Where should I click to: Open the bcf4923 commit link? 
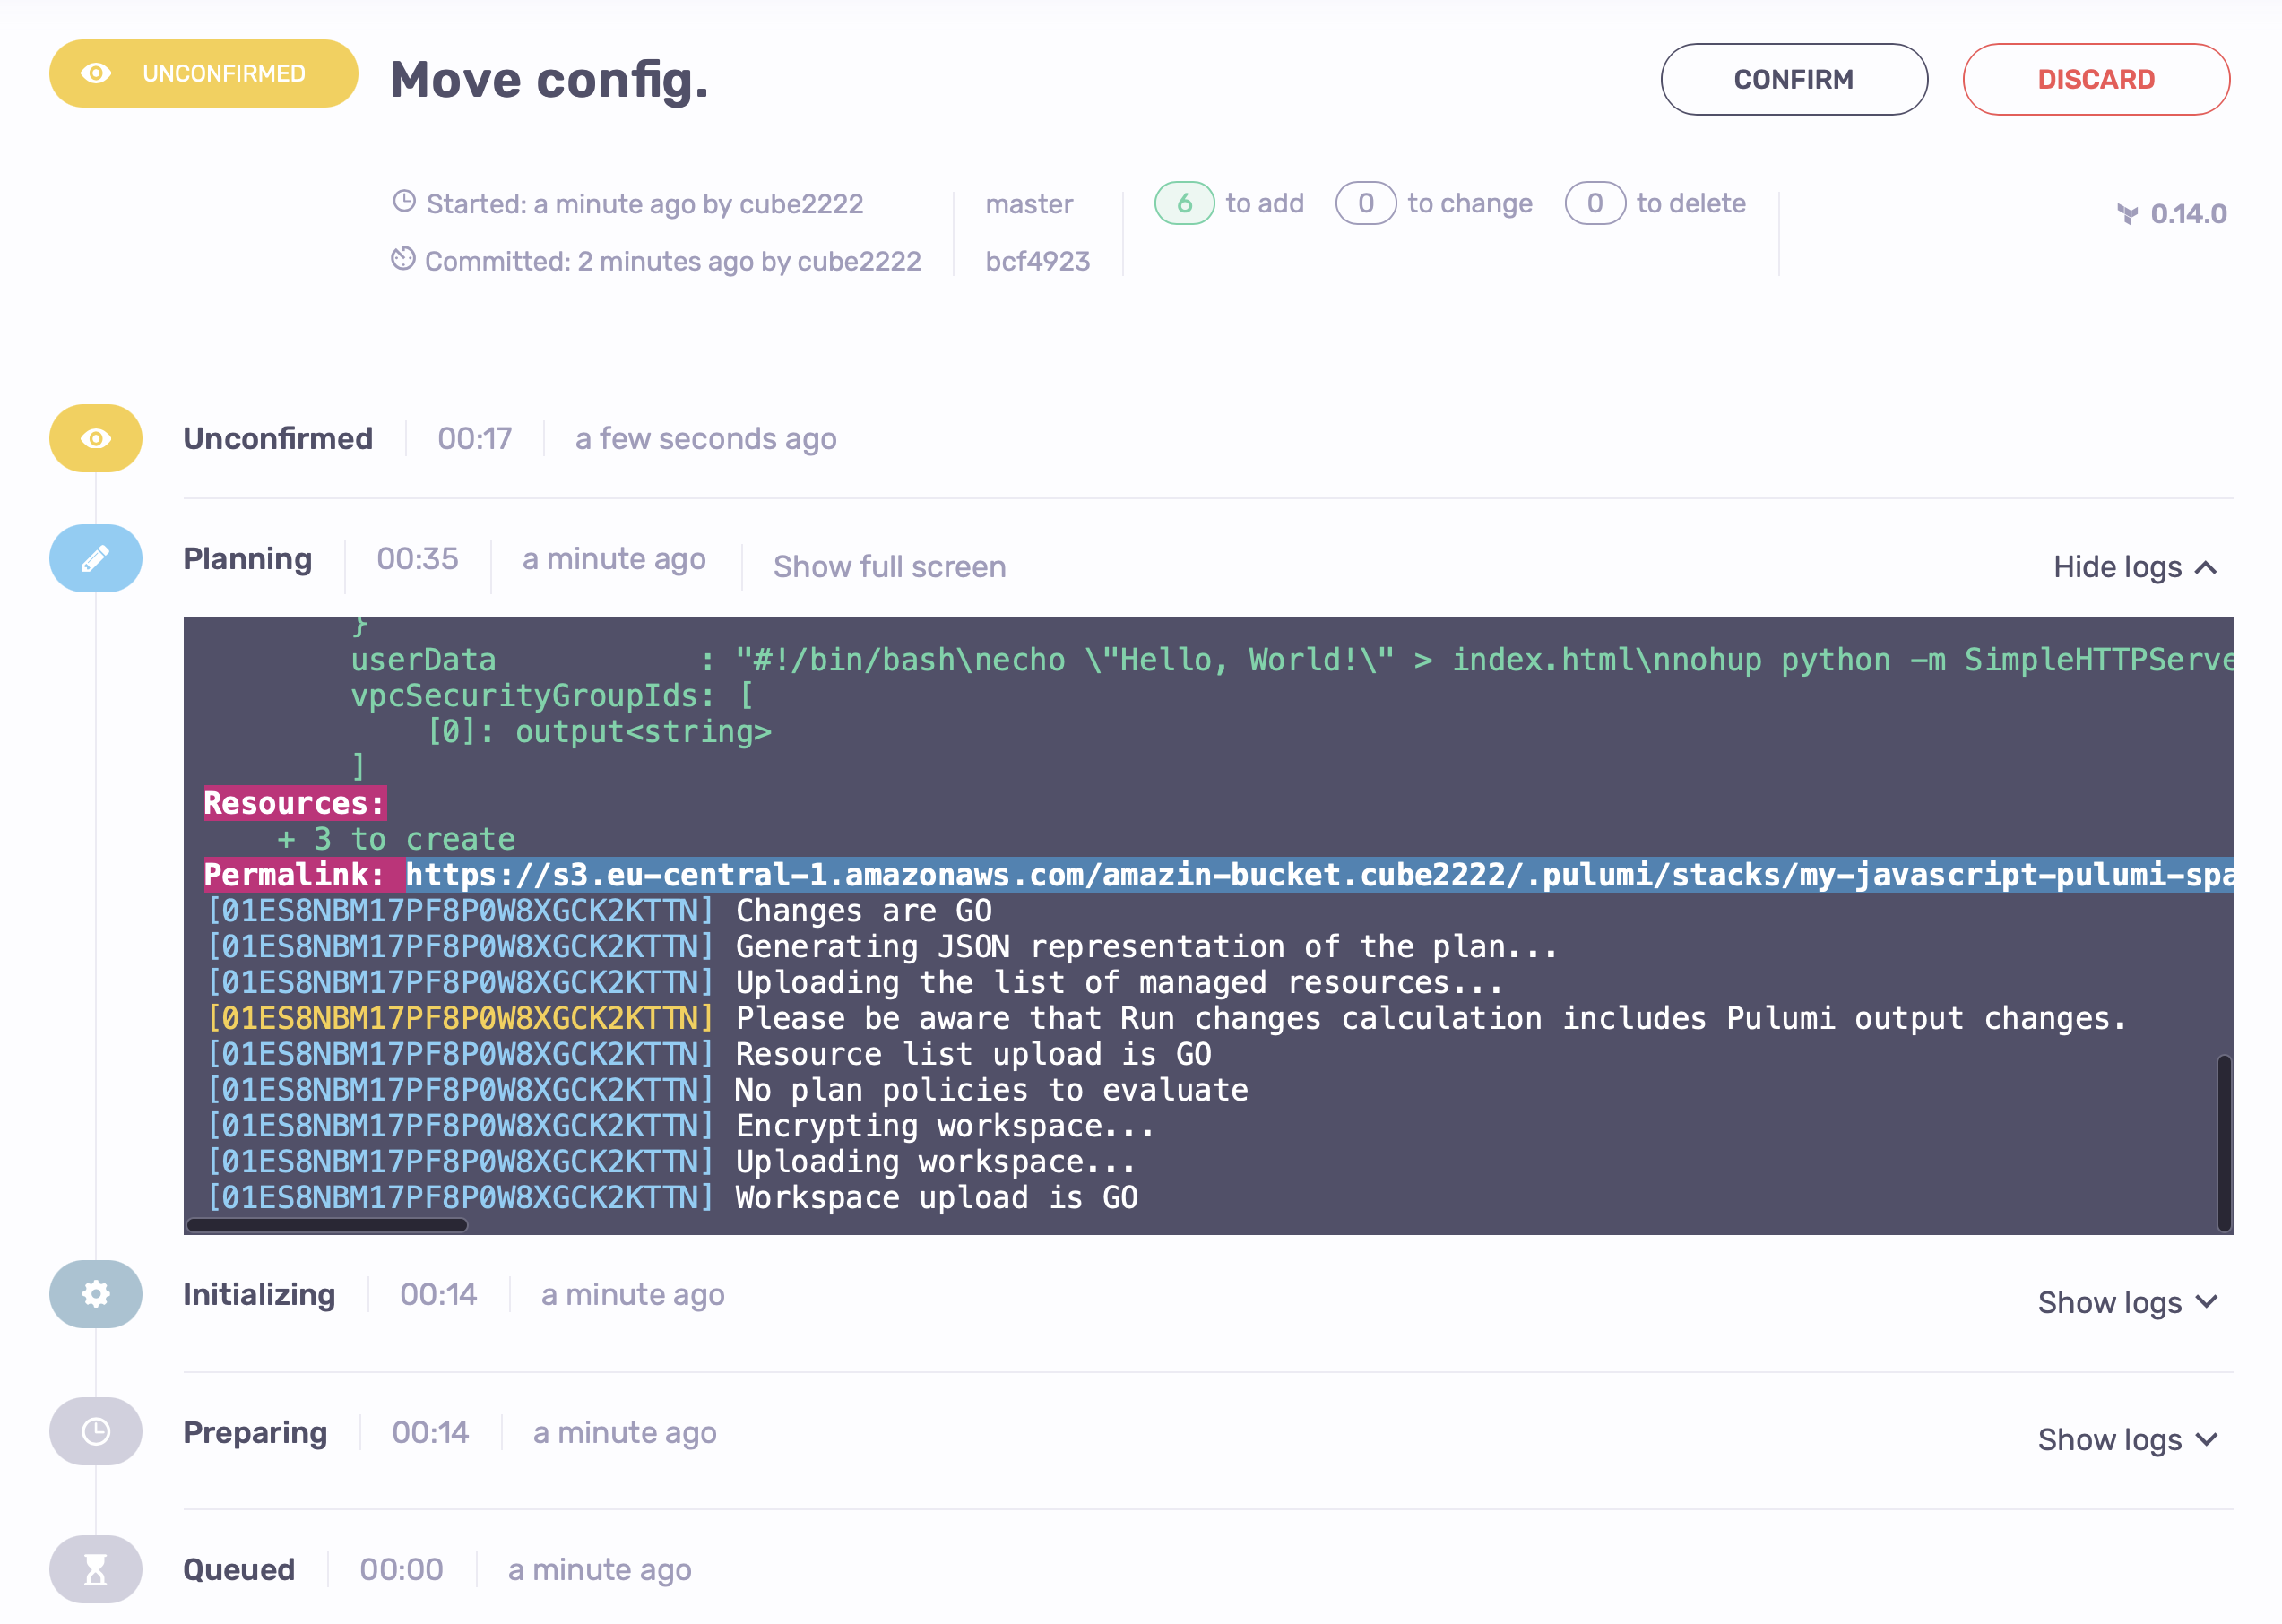coord(1037,261)
